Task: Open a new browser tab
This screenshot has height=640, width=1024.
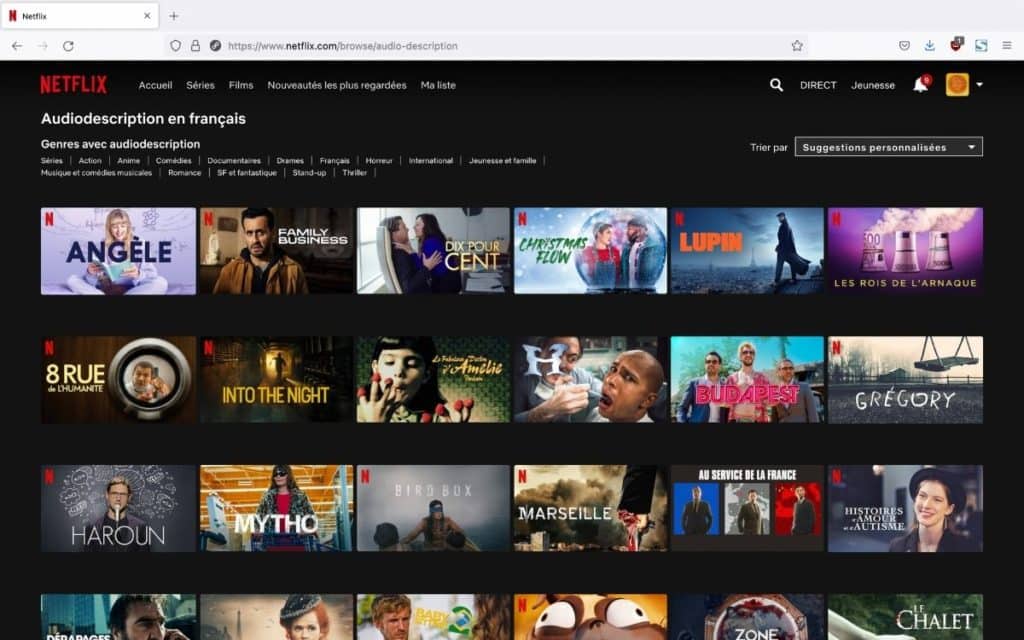Action: tap(174, 16)
